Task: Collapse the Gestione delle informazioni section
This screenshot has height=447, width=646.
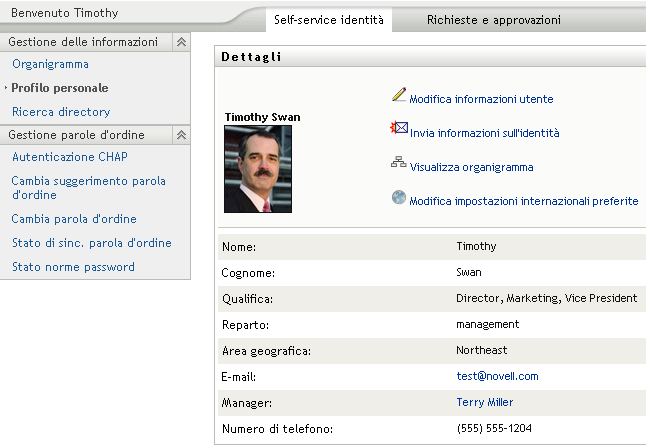Action: 180,42
